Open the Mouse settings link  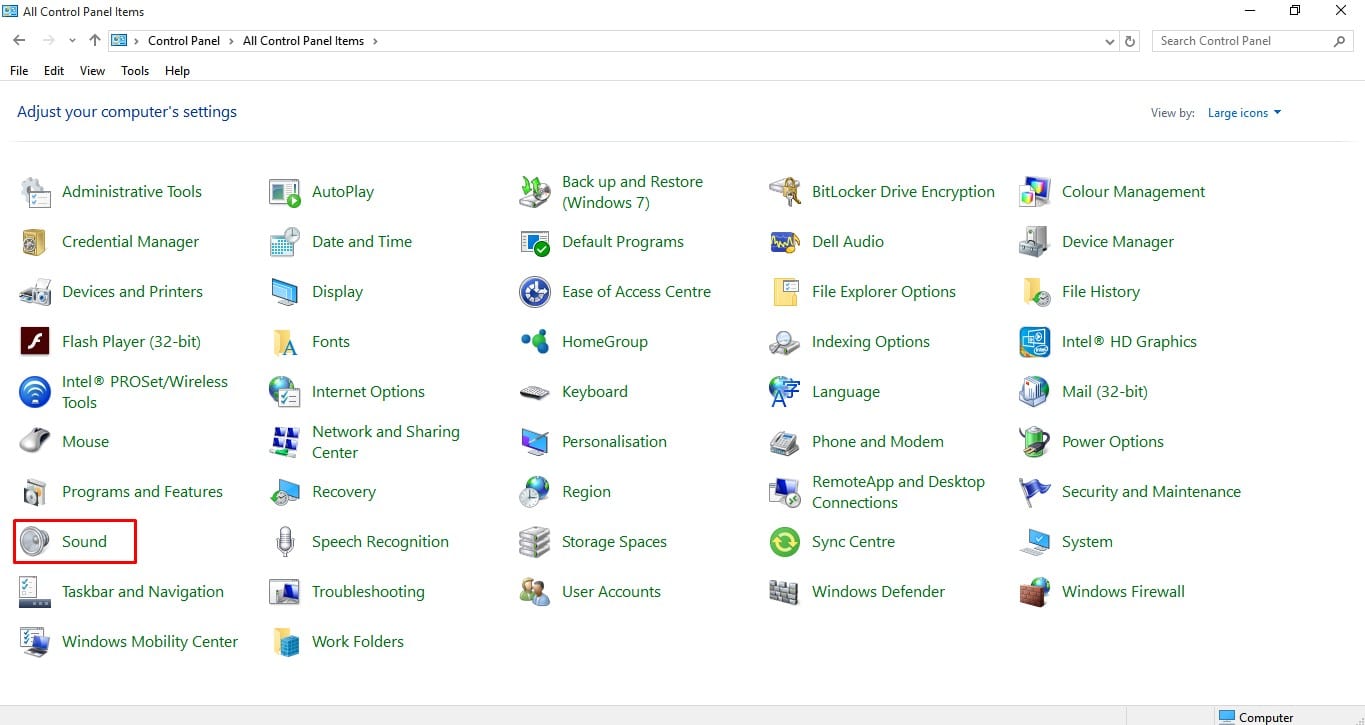pyautogui.click(x=86, y=442)
